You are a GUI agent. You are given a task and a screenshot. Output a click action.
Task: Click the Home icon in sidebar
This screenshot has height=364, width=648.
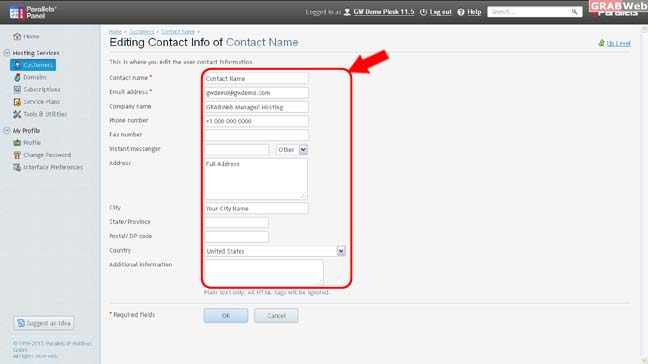(x=17, y=36)
